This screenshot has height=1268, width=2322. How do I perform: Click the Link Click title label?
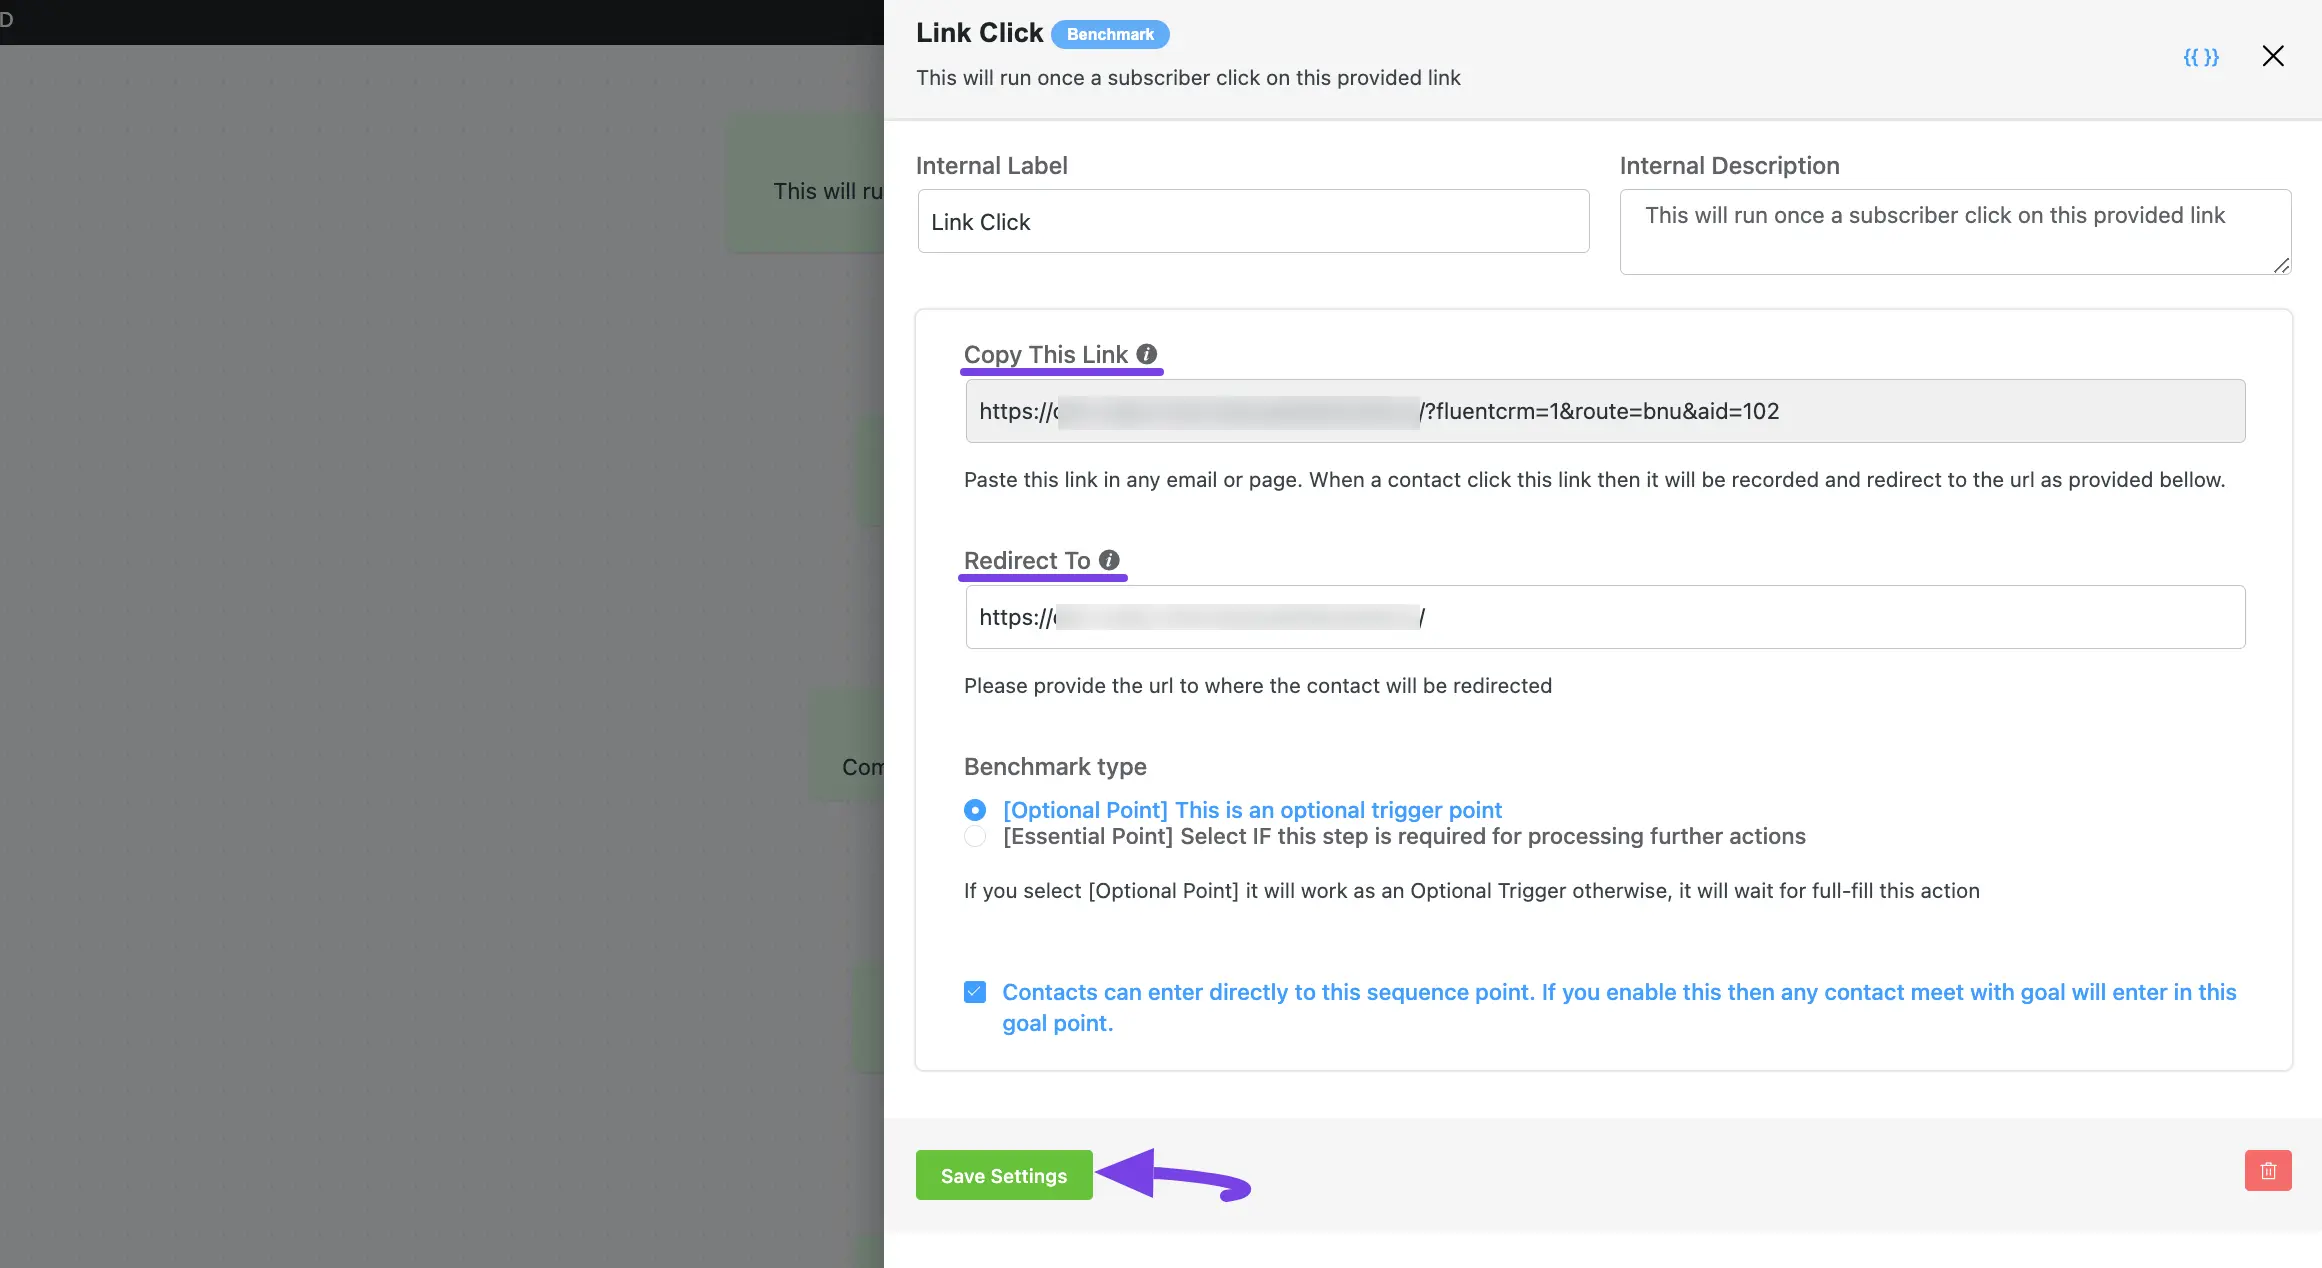click(979, 31)
